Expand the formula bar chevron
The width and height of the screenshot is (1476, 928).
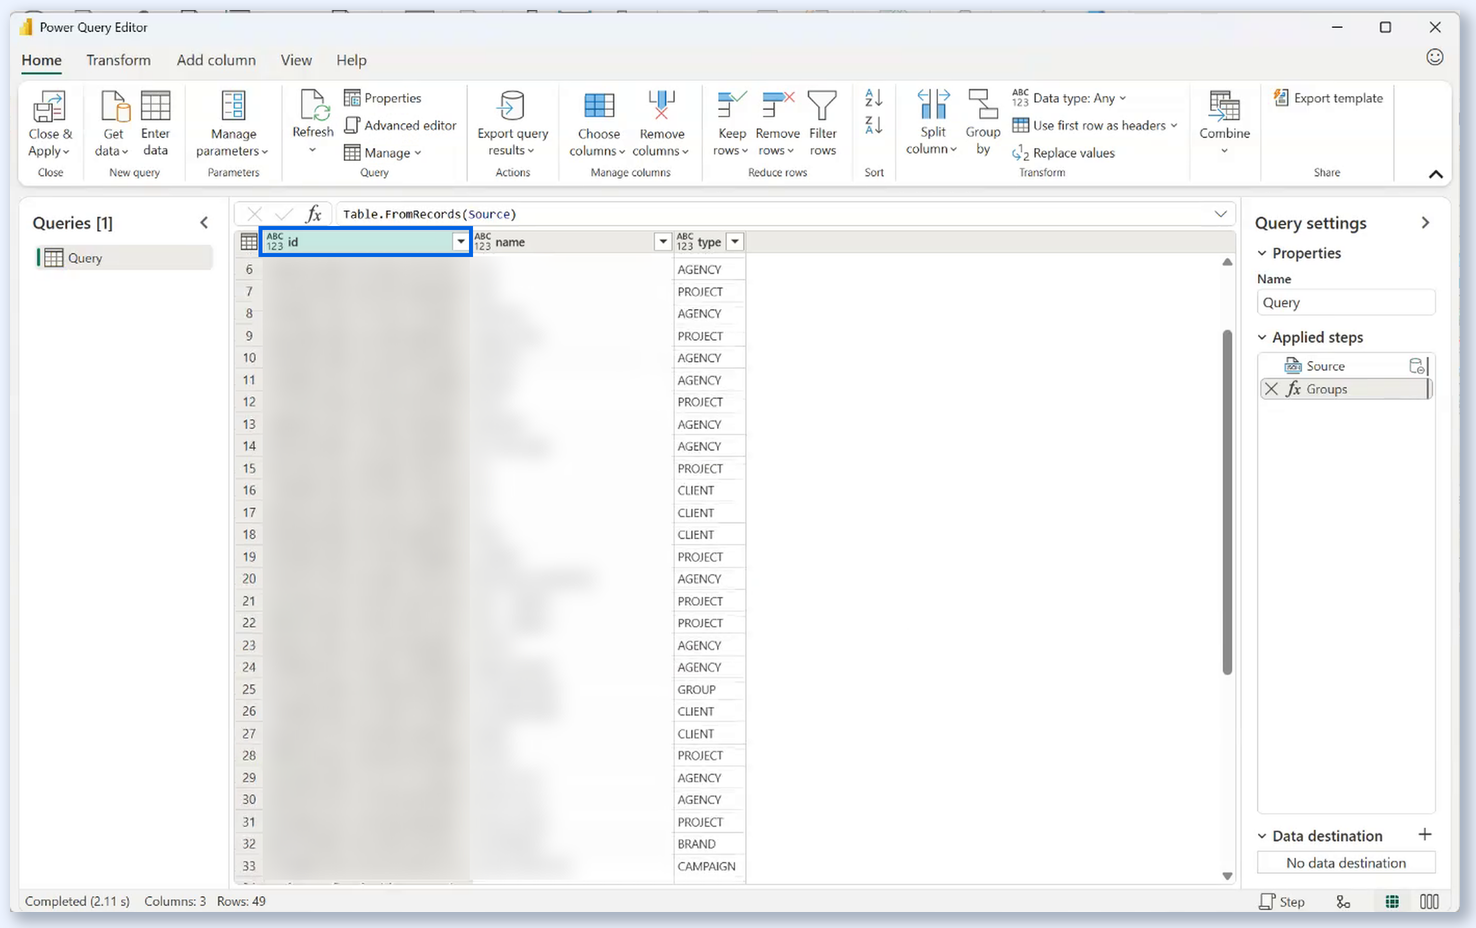[x=1221, y=214]
